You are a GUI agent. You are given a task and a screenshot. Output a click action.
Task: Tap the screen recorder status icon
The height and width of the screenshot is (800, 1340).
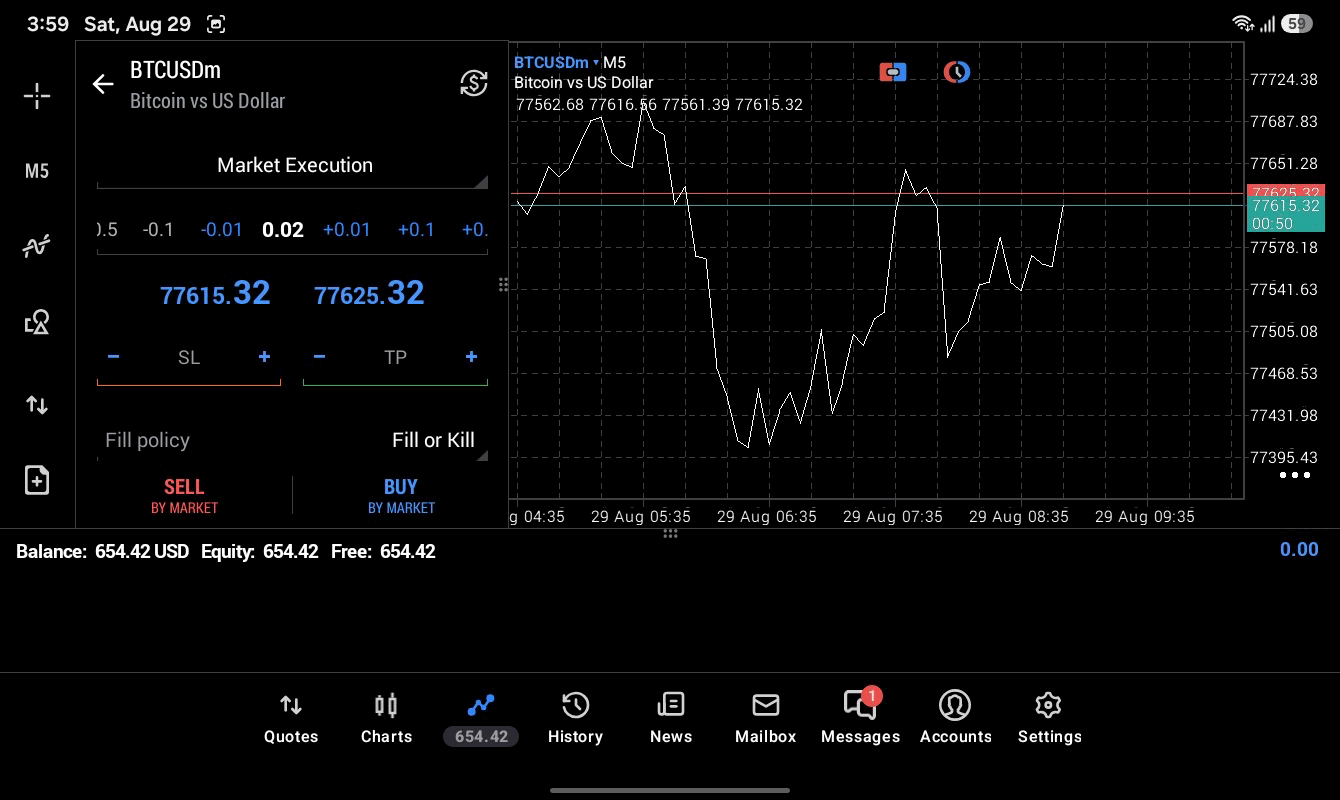(x=215, y=24)
